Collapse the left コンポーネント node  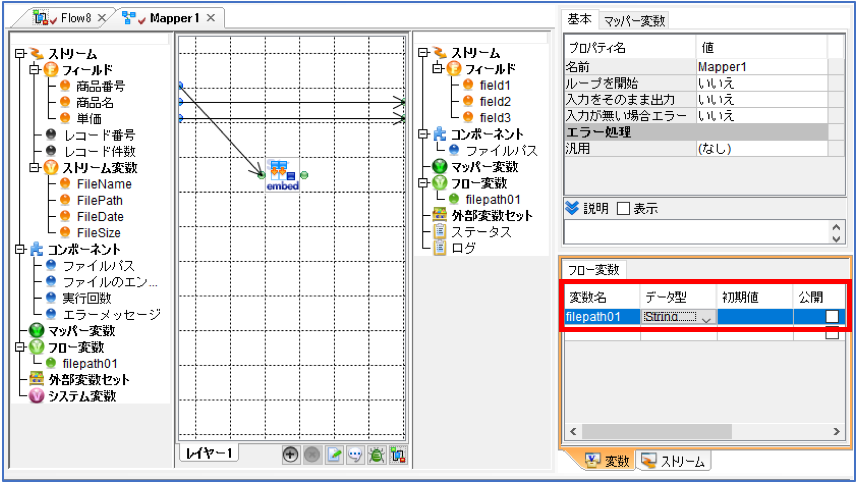20,250
